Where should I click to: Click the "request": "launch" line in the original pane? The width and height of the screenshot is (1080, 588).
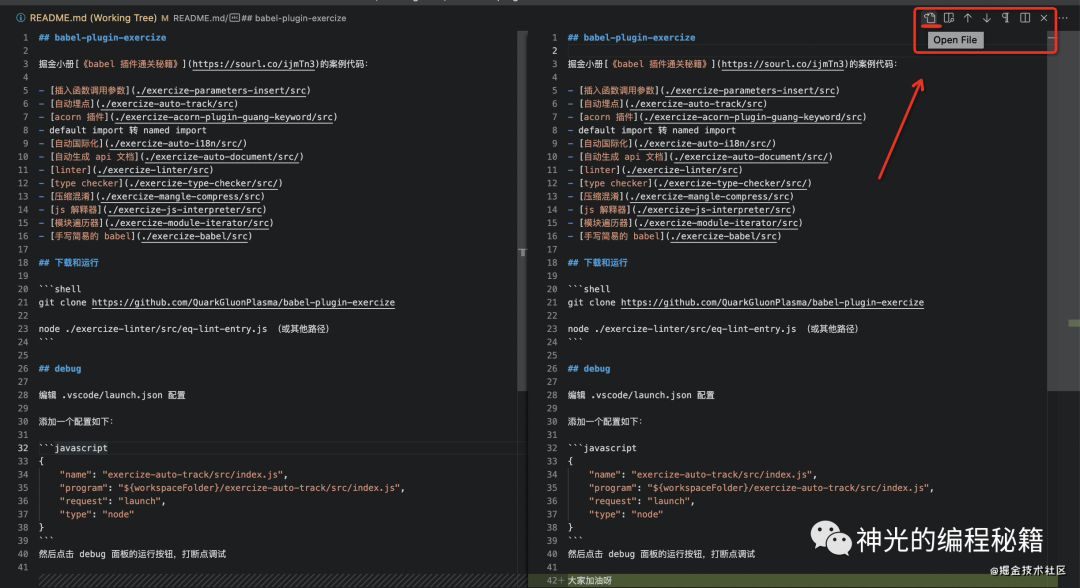point(112,501)
